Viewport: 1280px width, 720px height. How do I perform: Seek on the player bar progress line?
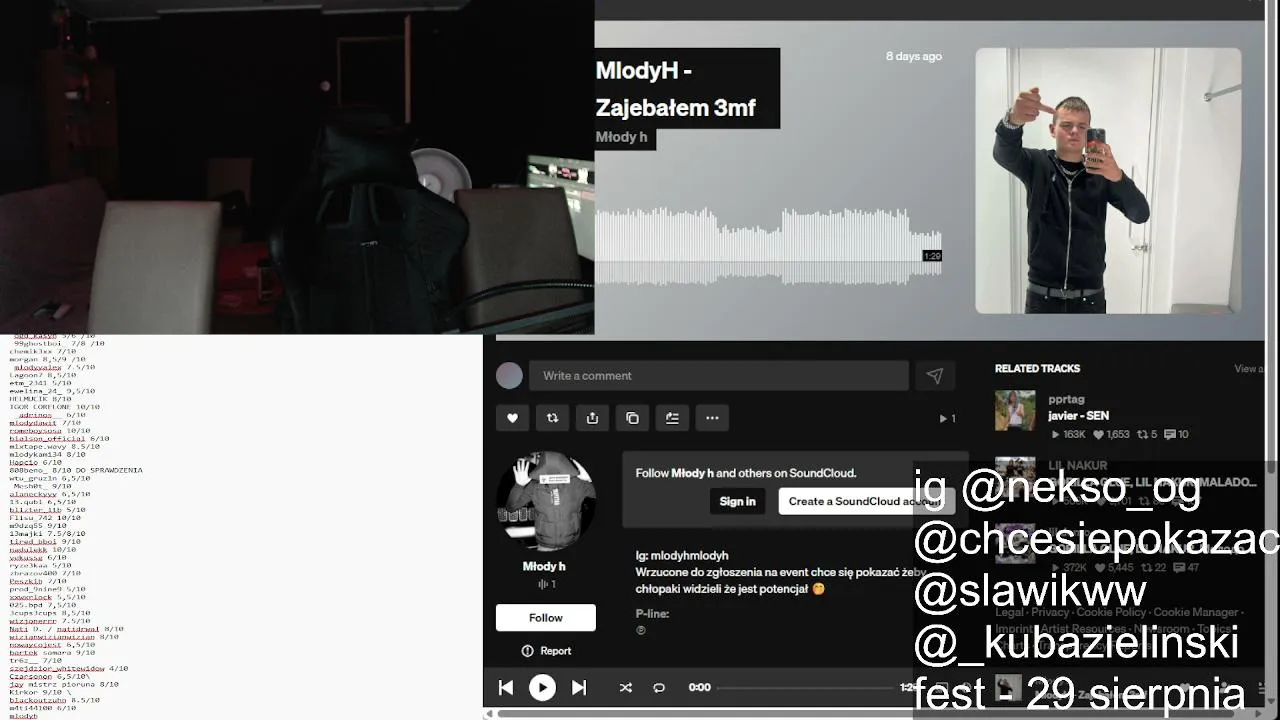(805, 687)
